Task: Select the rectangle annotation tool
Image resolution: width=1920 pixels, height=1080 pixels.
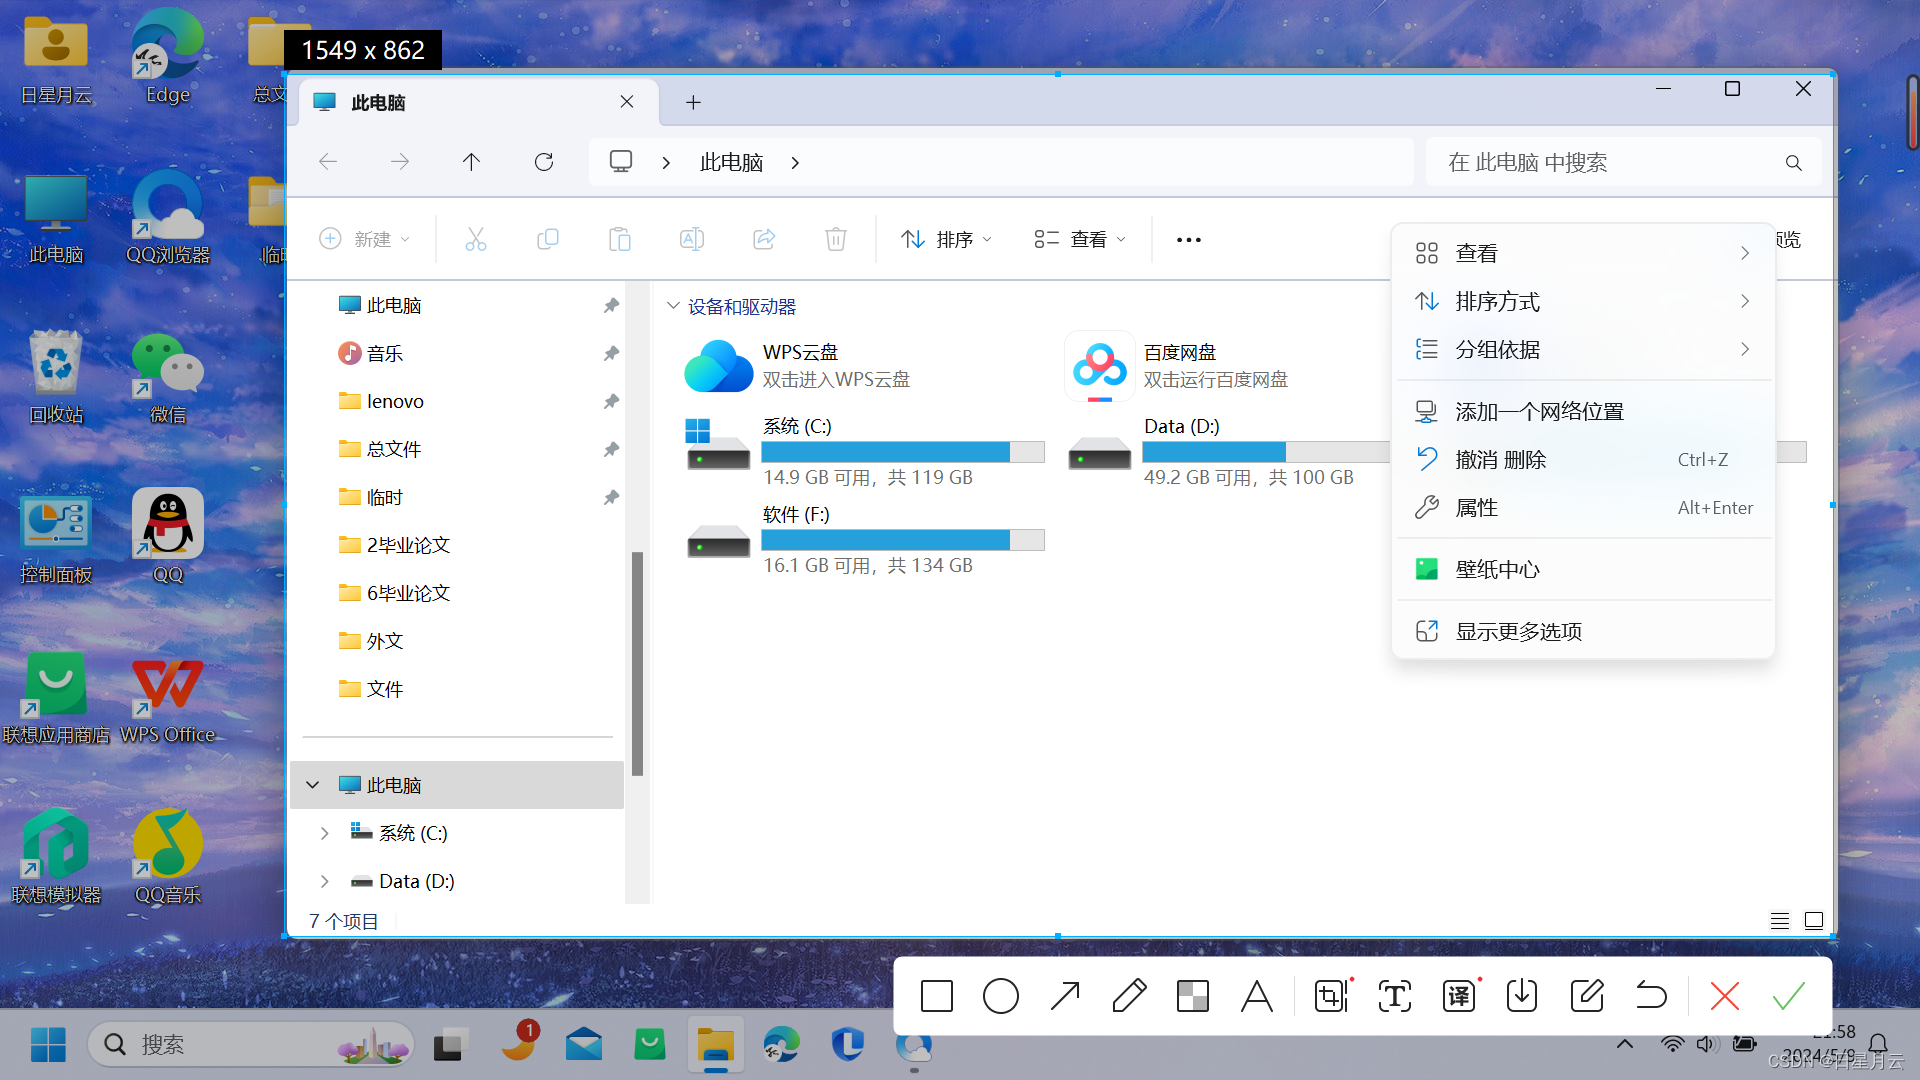Action: 937,996
